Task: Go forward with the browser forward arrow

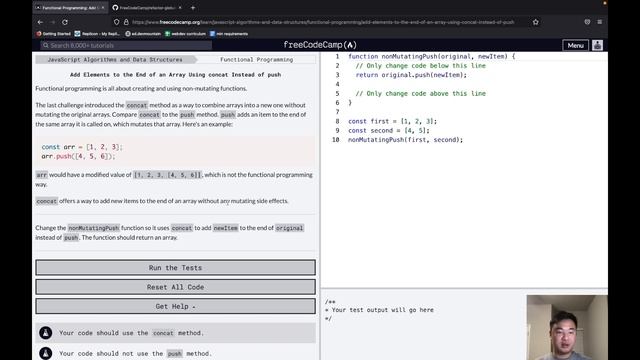Action: pyautogui.click(x=53, y=22)
